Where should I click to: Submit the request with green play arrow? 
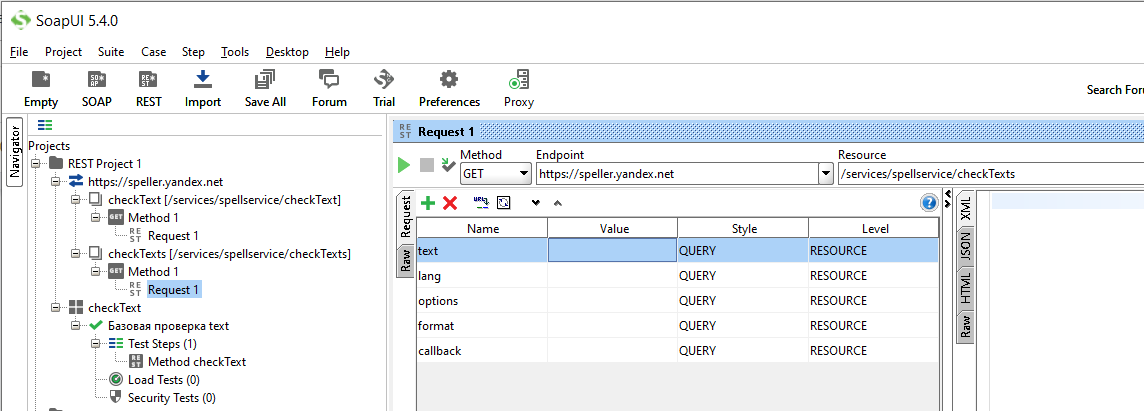pos(403,165)
